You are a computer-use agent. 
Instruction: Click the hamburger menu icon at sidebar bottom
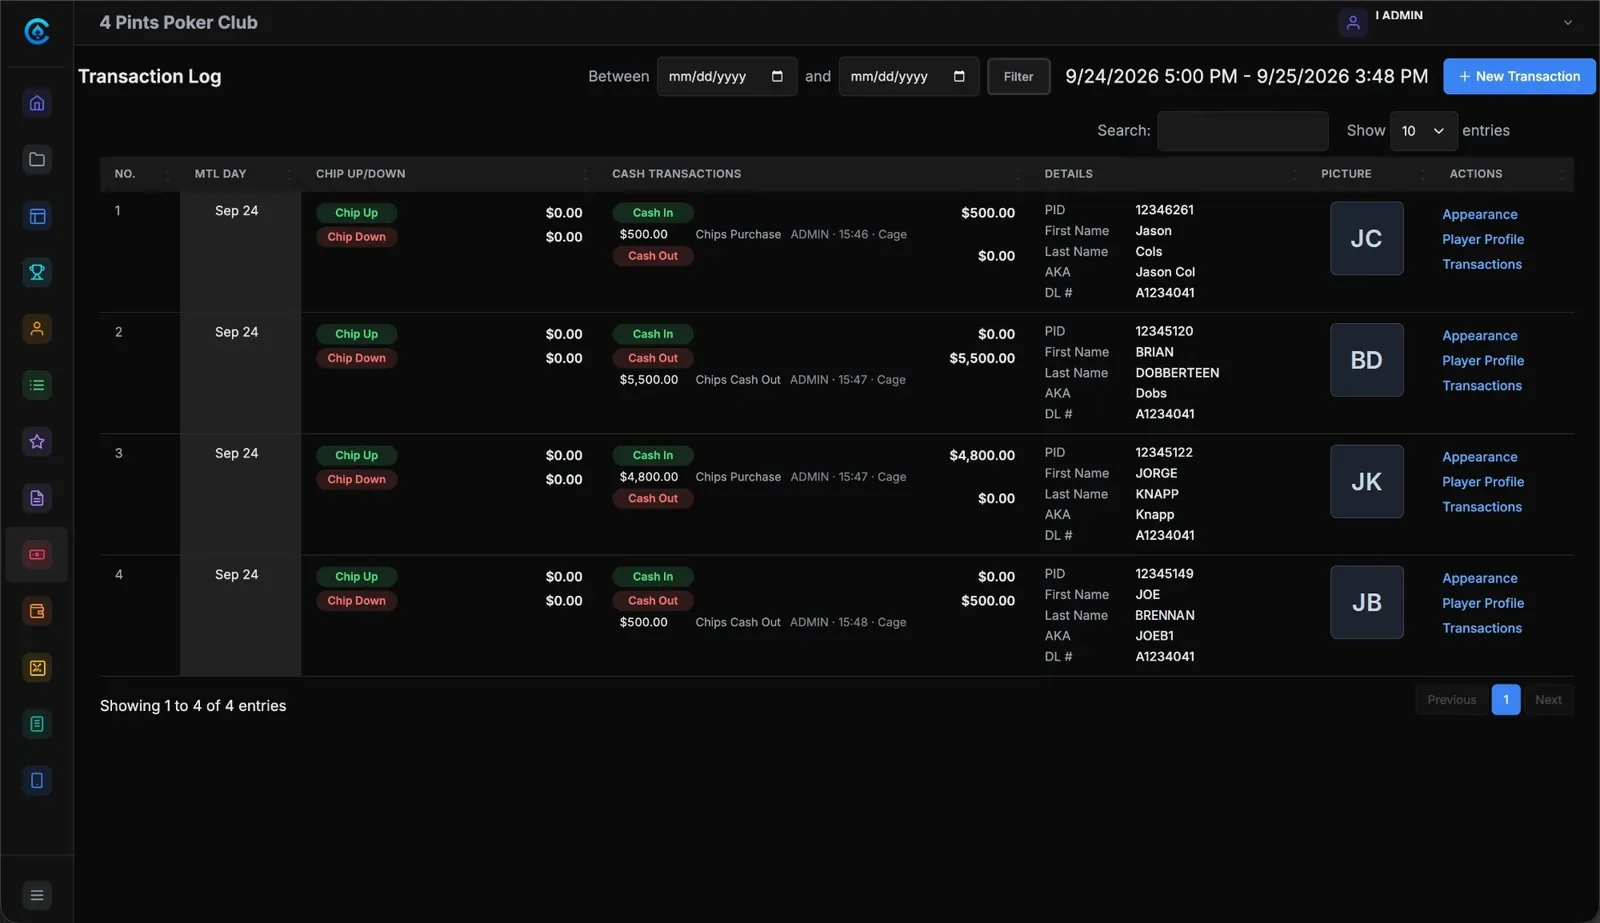pos(37,895)
